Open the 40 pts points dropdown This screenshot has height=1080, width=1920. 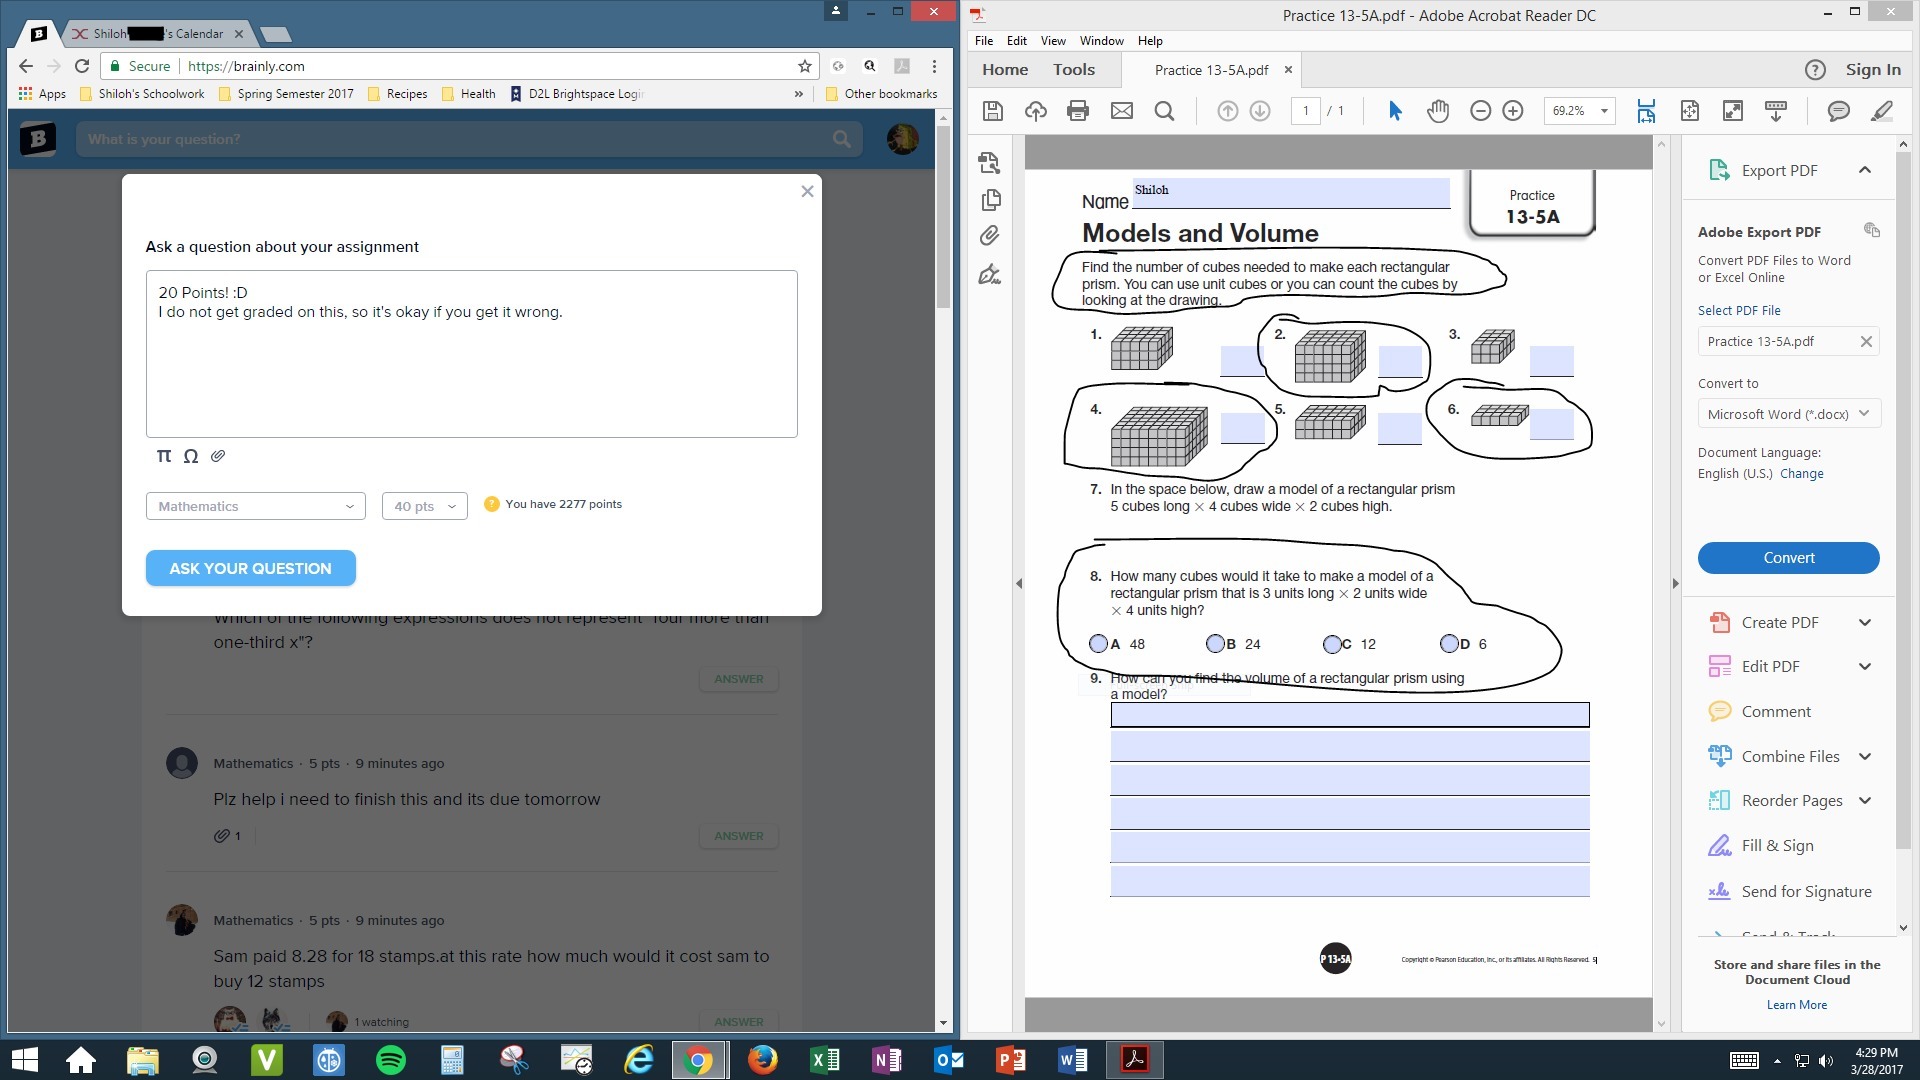(424, 506)
